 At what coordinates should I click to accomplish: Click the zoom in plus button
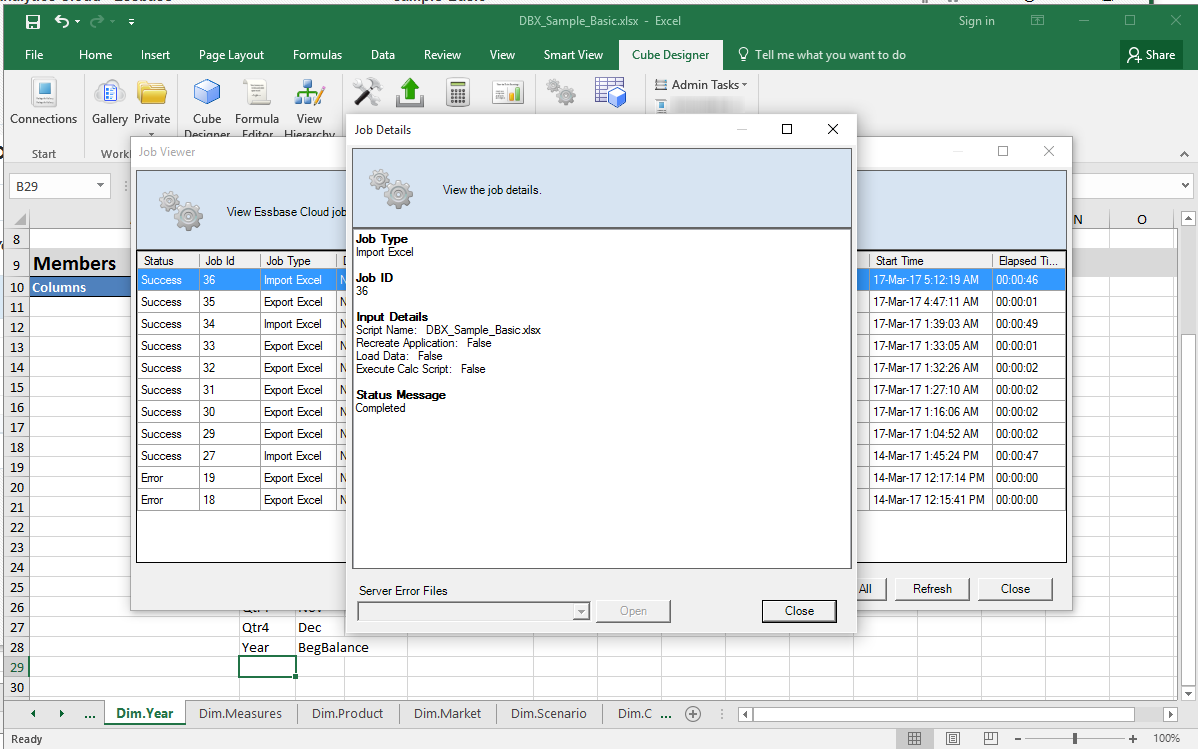[1133, 739]
